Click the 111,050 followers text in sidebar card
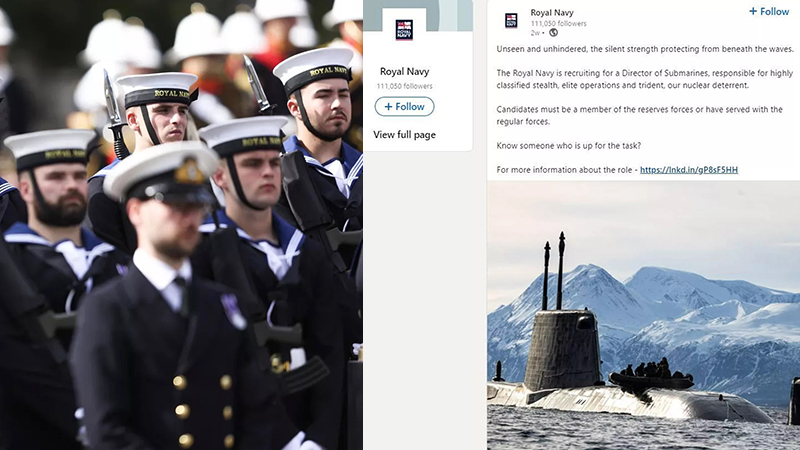The width and height of the screenshot is (800, 450). coord(405,86)
